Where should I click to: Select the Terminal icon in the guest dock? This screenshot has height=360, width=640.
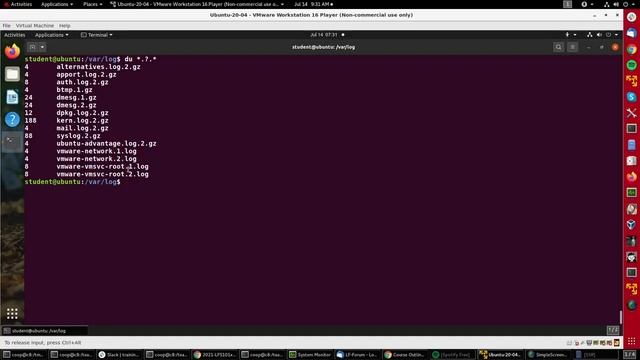coord(12,142)
